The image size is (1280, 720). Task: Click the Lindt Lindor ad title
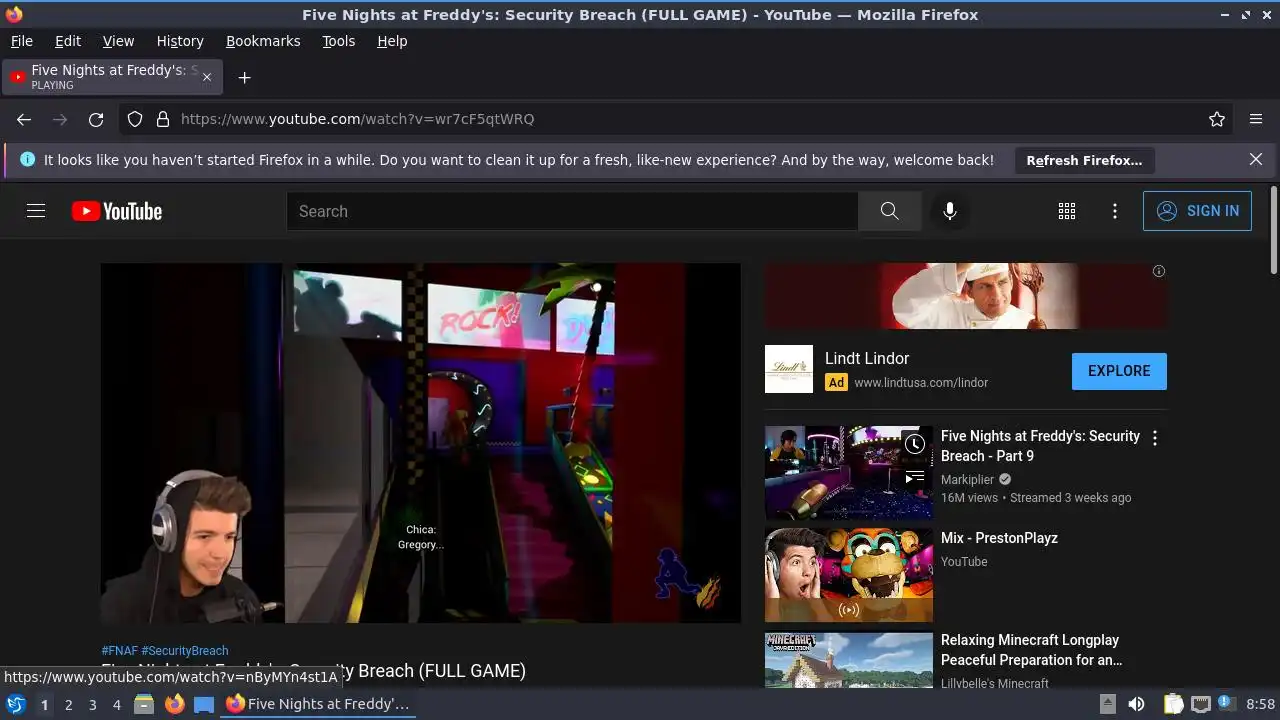point(867,358)
